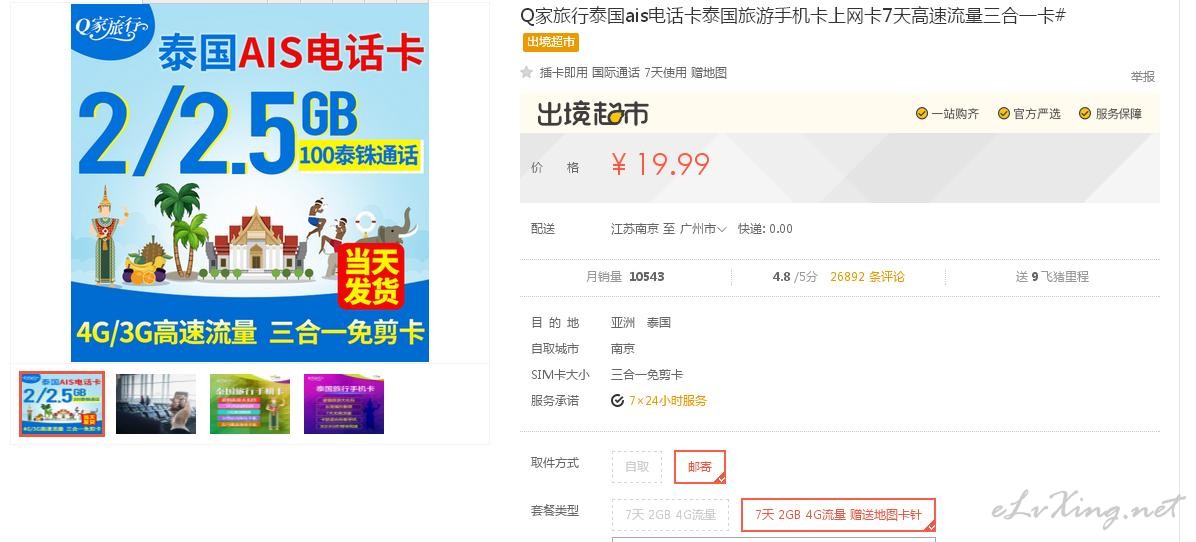1196x542 pixels.
Task: Click the 举报 report link
Action: 1143,76
